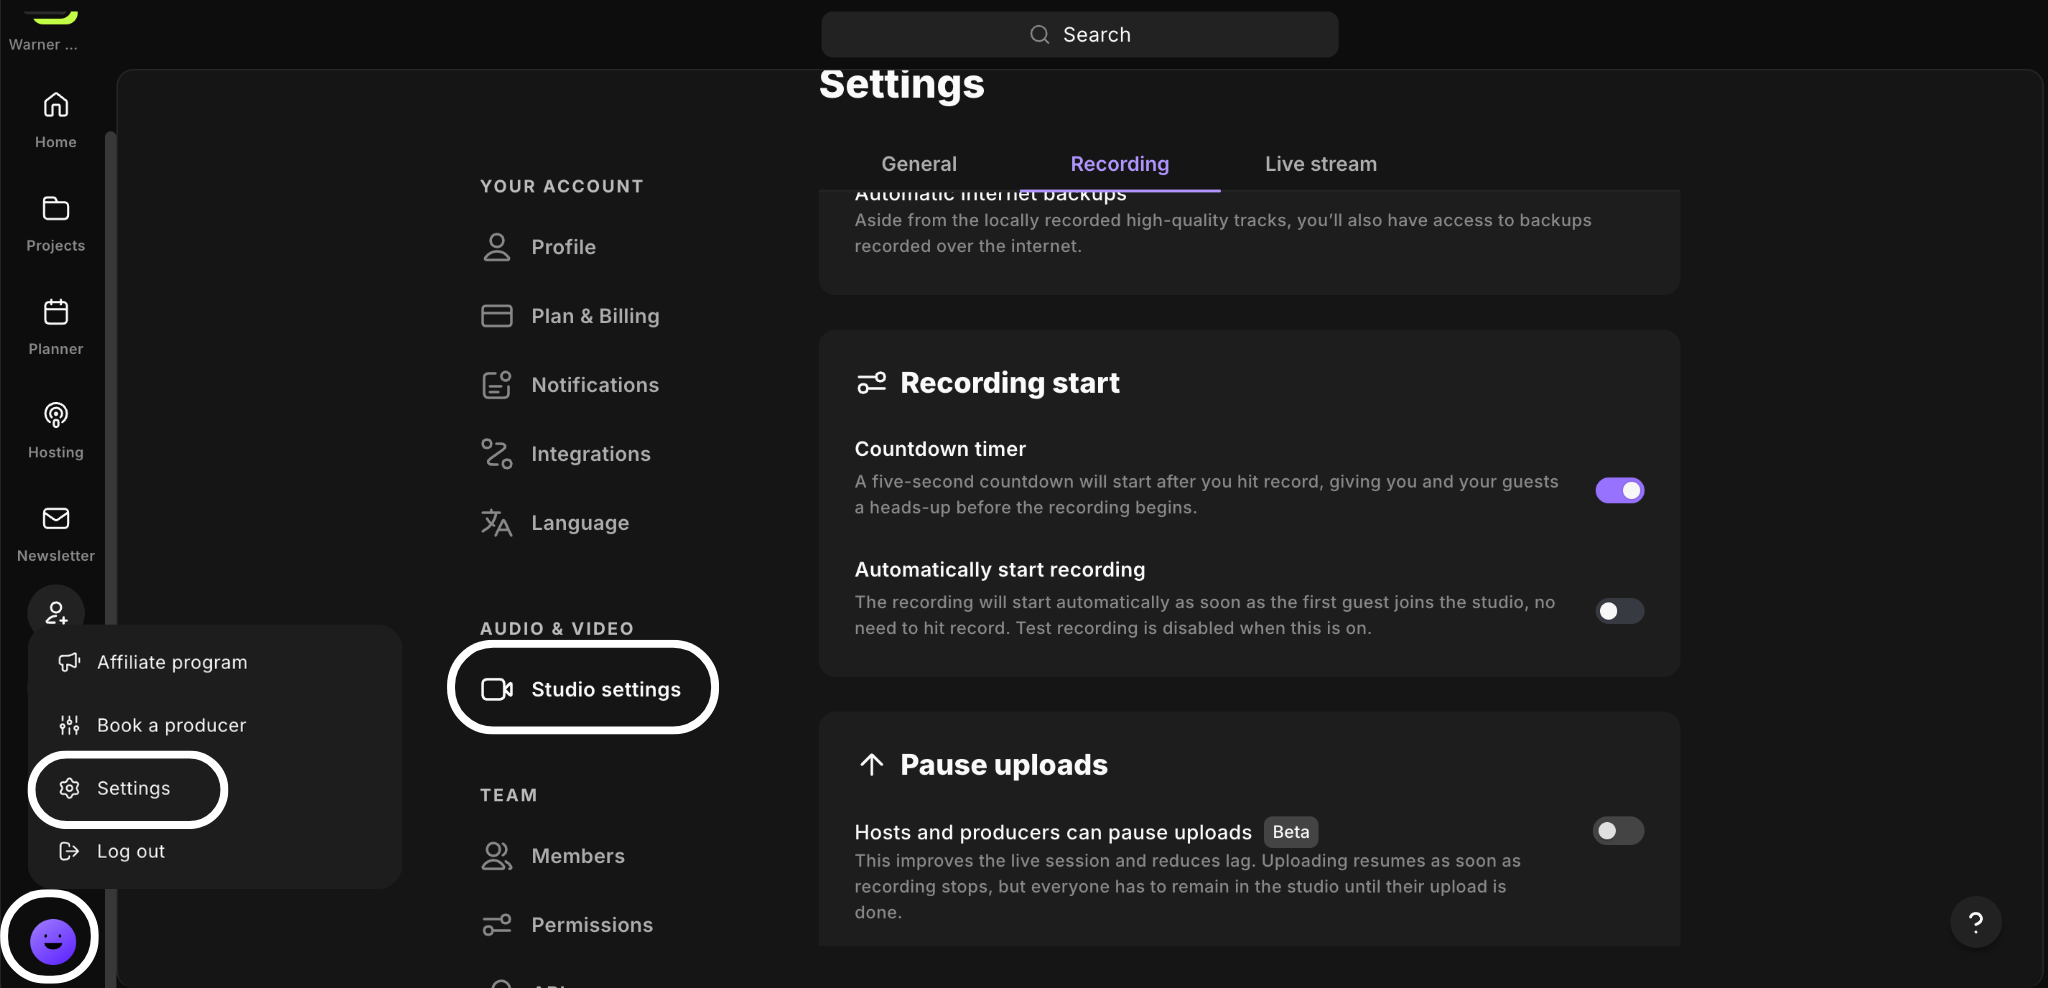Viewport: 2048px width, 988px height.
Task: Click the Log out arrow icon
Action: pyautogui.click(x=69, y=851)
